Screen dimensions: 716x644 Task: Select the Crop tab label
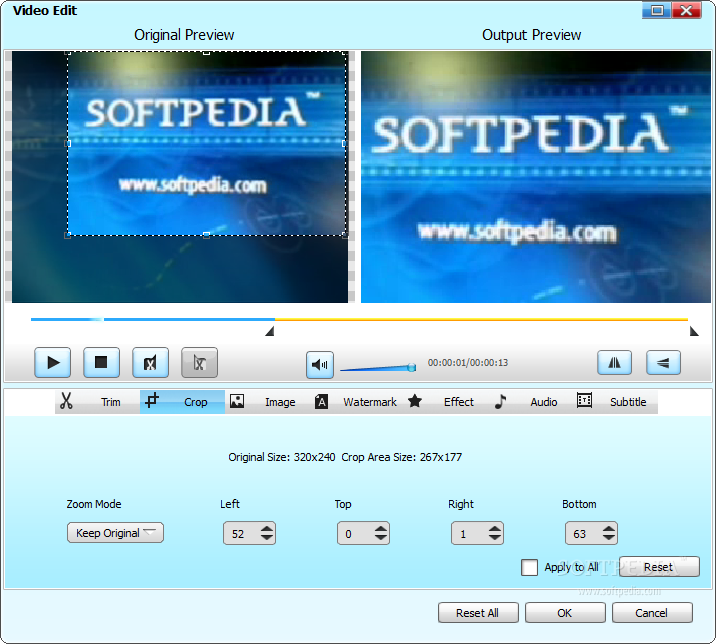(195, 402)
